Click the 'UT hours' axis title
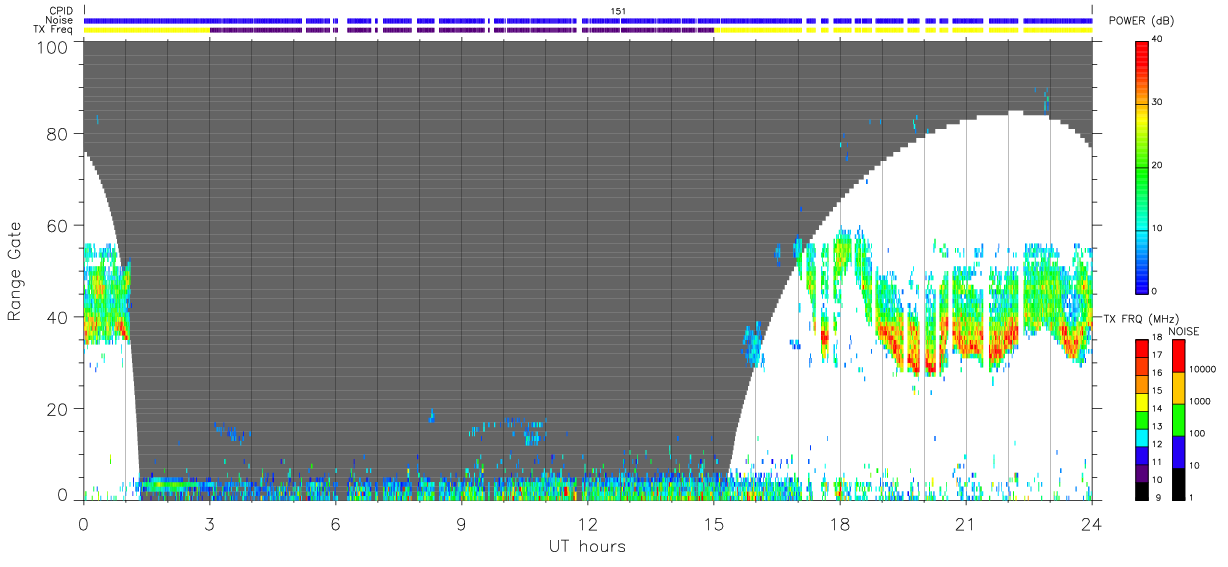This screenshot has height=567, width=1228. click(587, 547)
